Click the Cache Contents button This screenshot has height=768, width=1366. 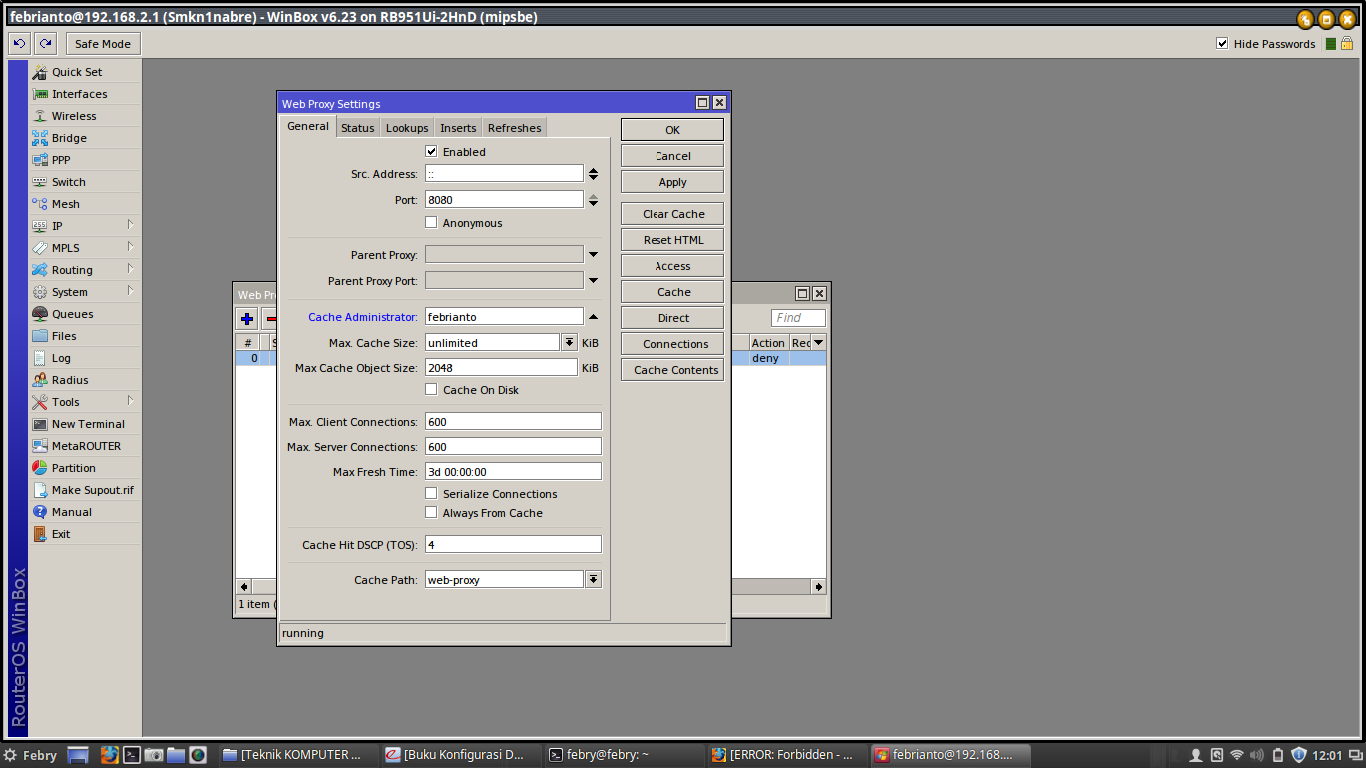click(672, 370)
